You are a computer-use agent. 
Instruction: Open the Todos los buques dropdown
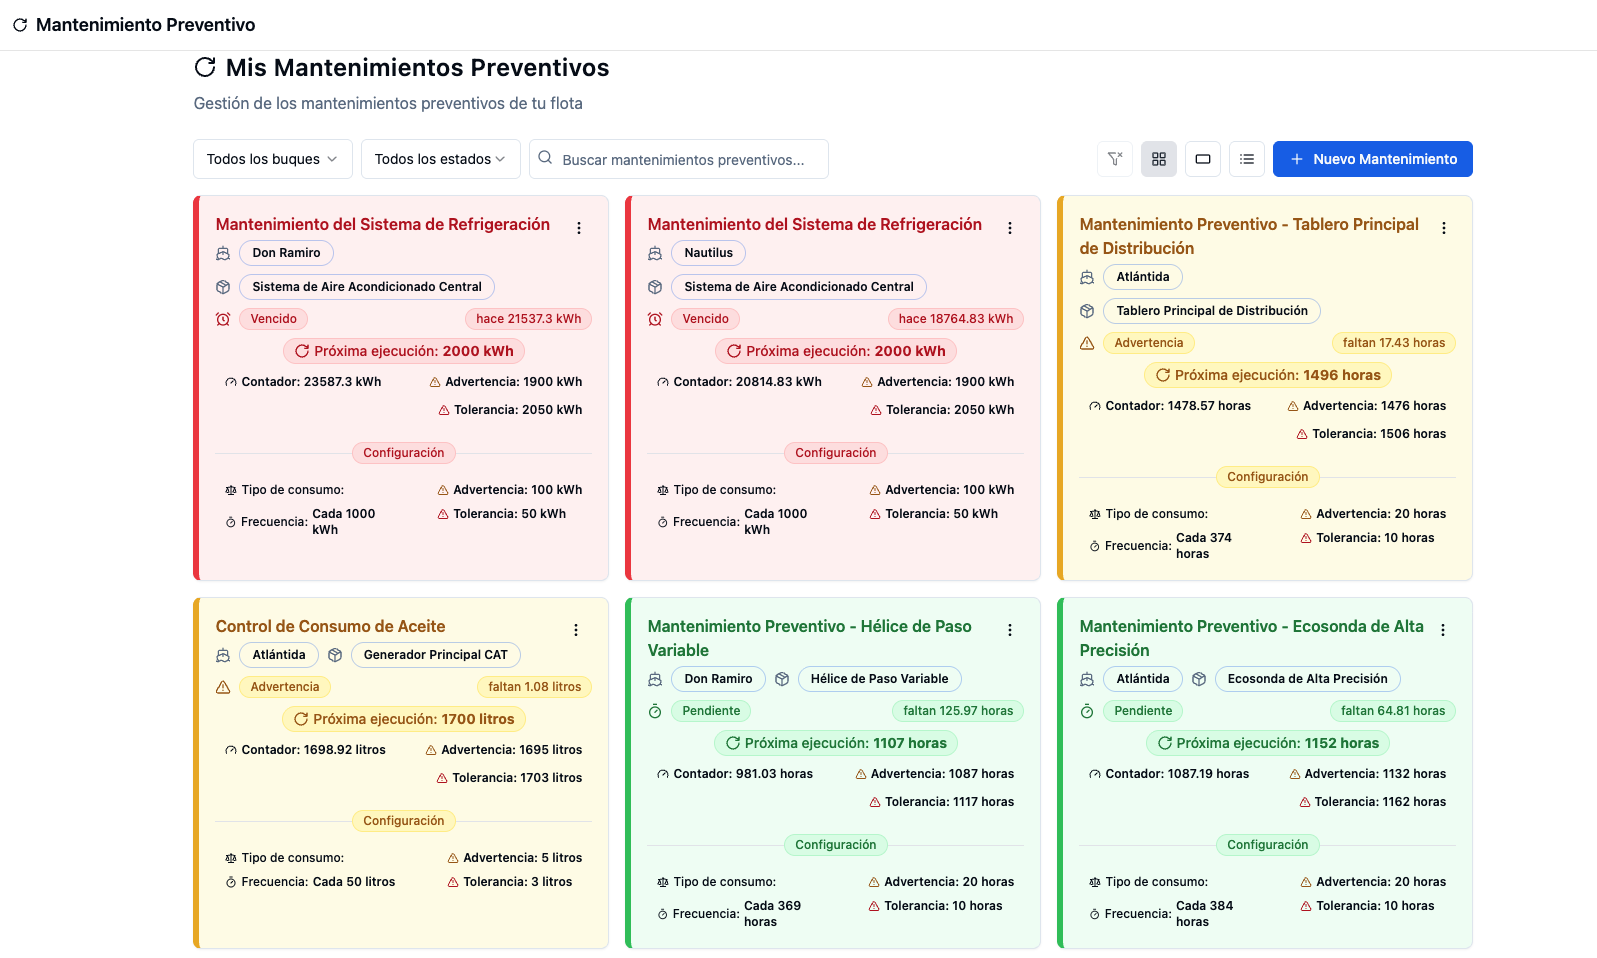[271, 158]
